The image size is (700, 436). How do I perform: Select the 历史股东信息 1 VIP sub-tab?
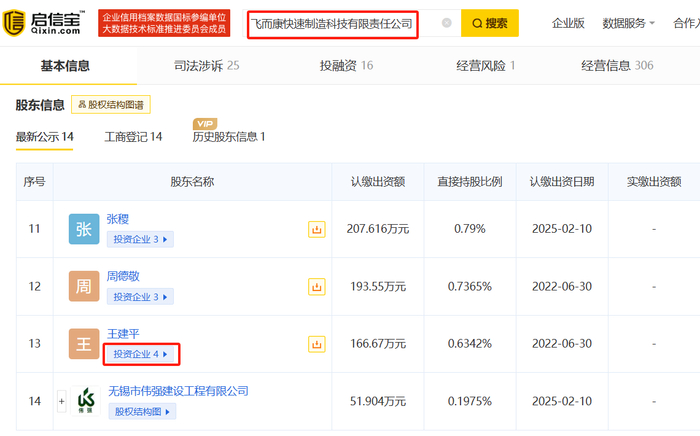click(229, 137)
